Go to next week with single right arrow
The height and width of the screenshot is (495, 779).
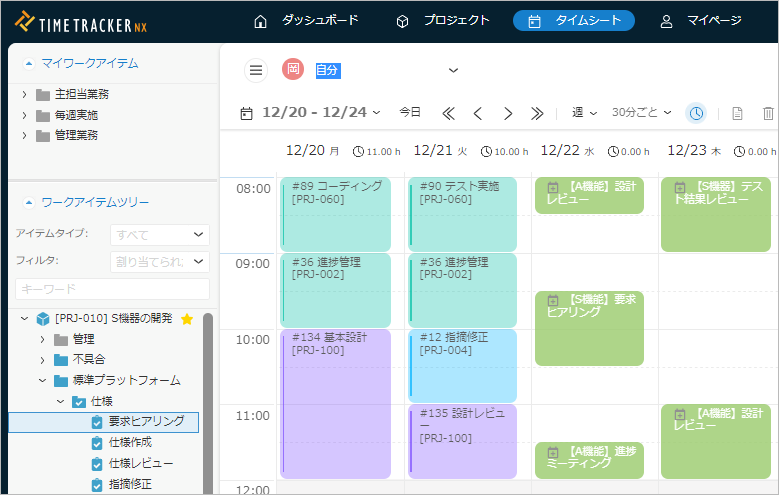pos(508,113)
